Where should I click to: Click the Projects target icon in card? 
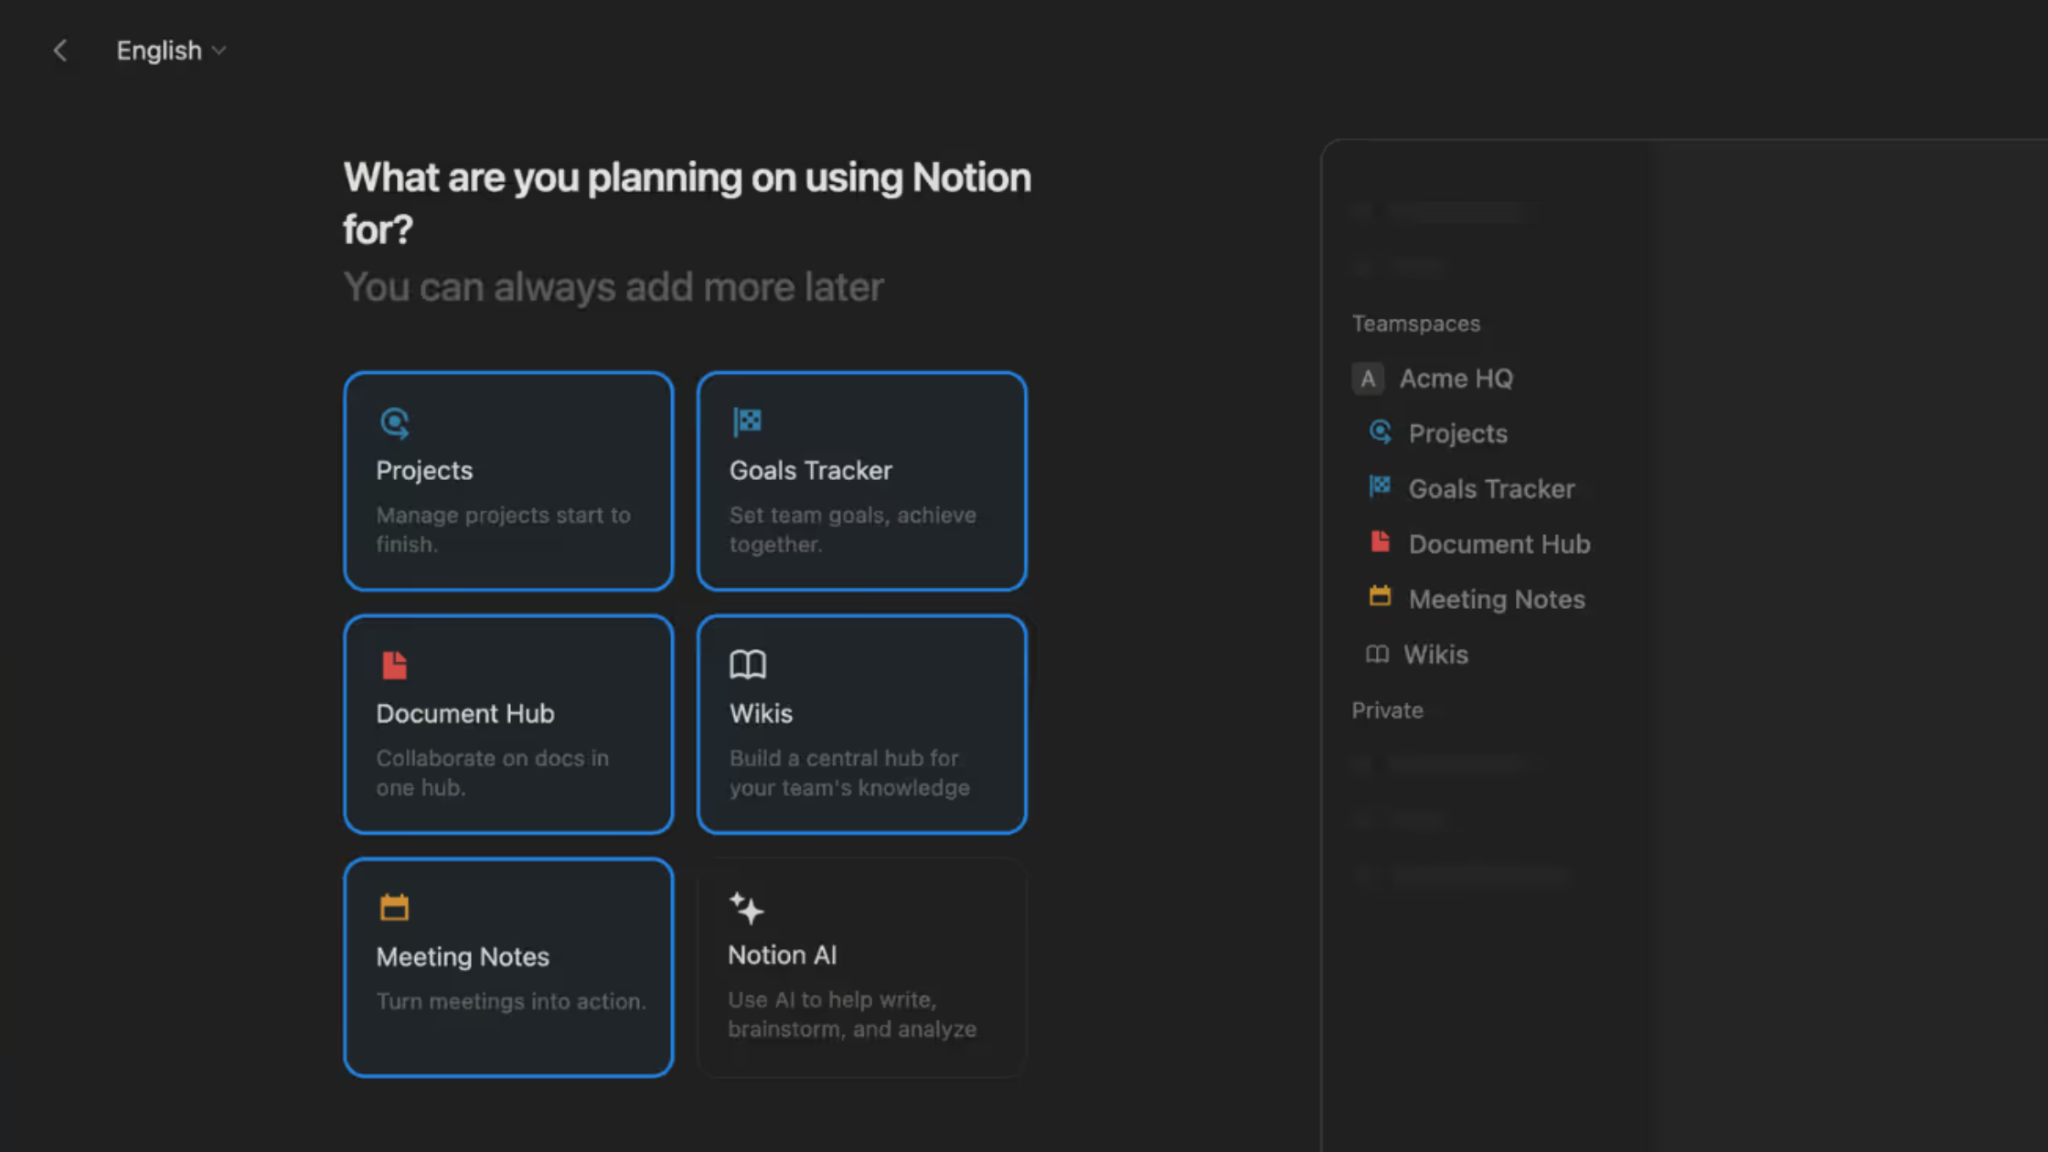[395, 423]
